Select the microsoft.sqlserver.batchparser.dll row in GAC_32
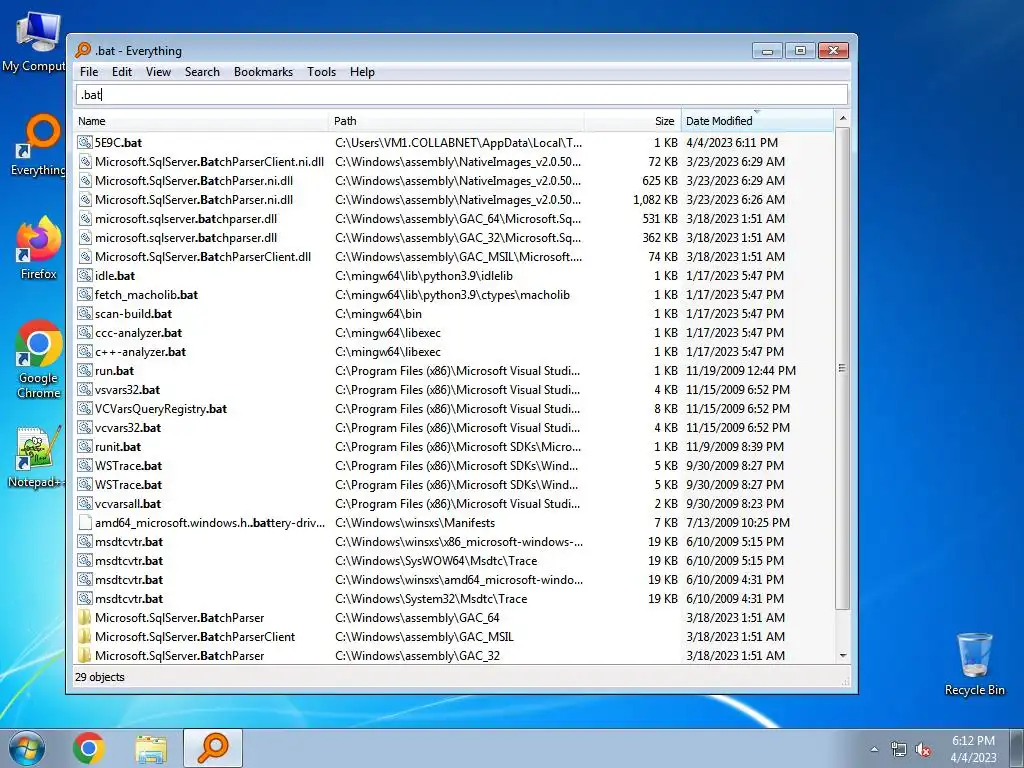This screenshot has width=1024, height=768. (454, 238)
